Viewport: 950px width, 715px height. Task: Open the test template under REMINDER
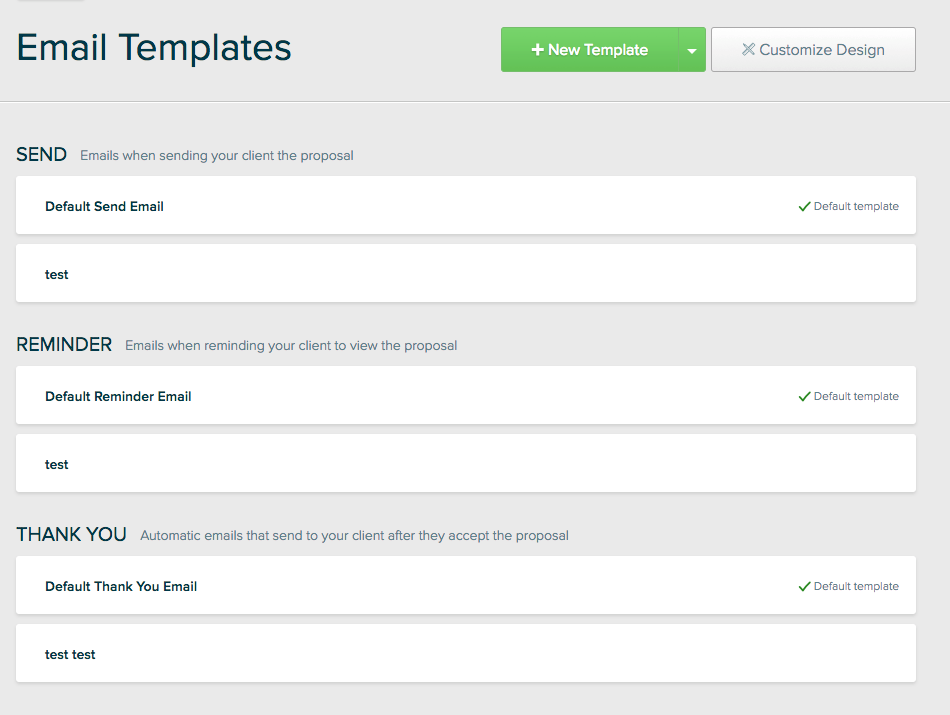465,463
